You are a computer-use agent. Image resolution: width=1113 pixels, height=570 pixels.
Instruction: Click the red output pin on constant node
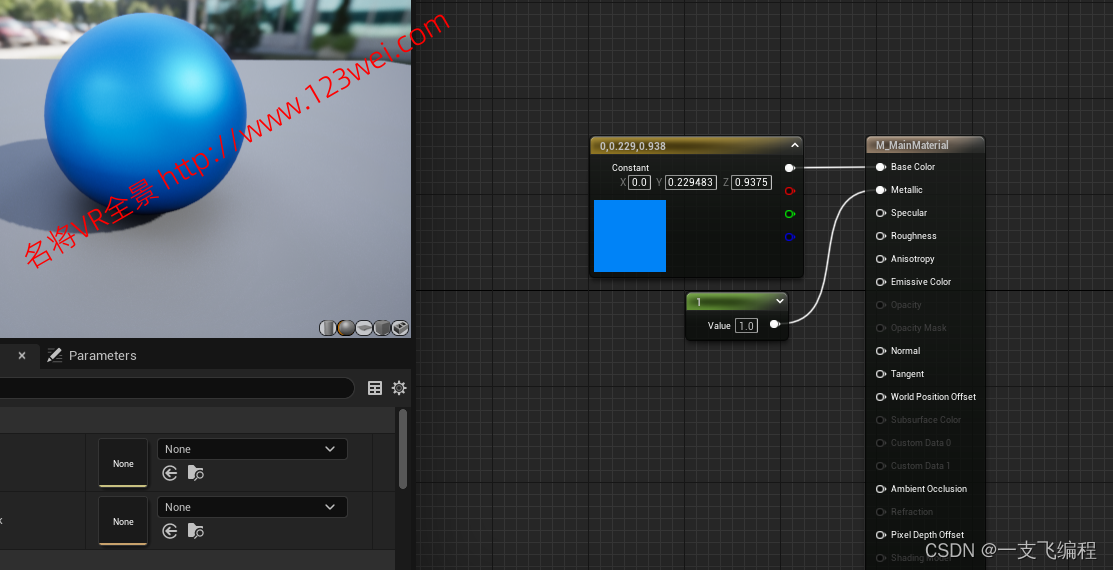coord(789,191)
